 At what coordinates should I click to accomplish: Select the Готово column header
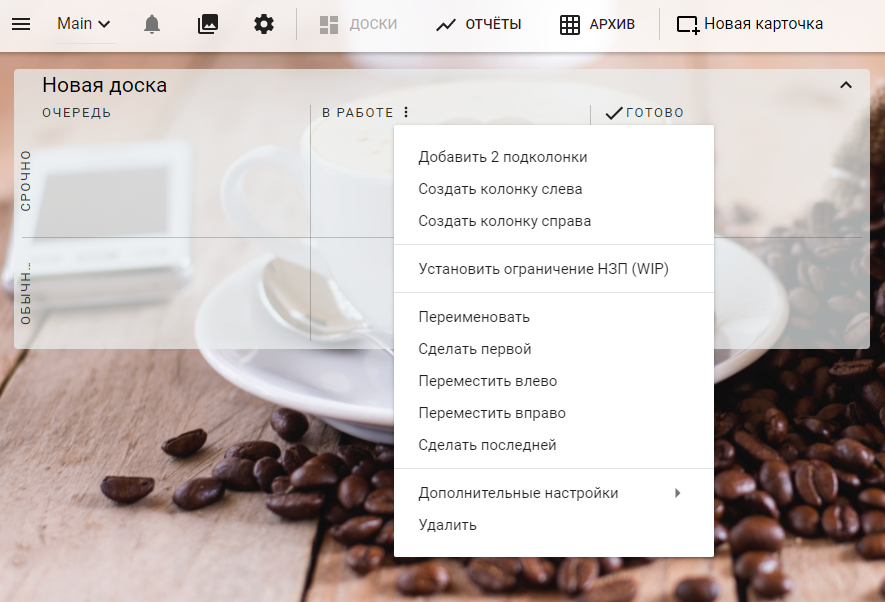[x=655, y=113]
